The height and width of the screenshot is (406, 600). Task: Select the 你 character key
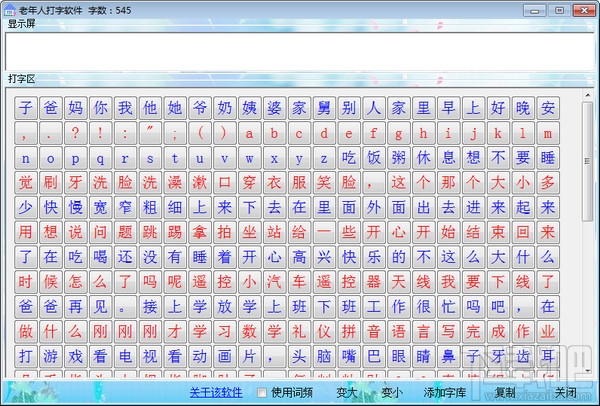click(100, 108)
